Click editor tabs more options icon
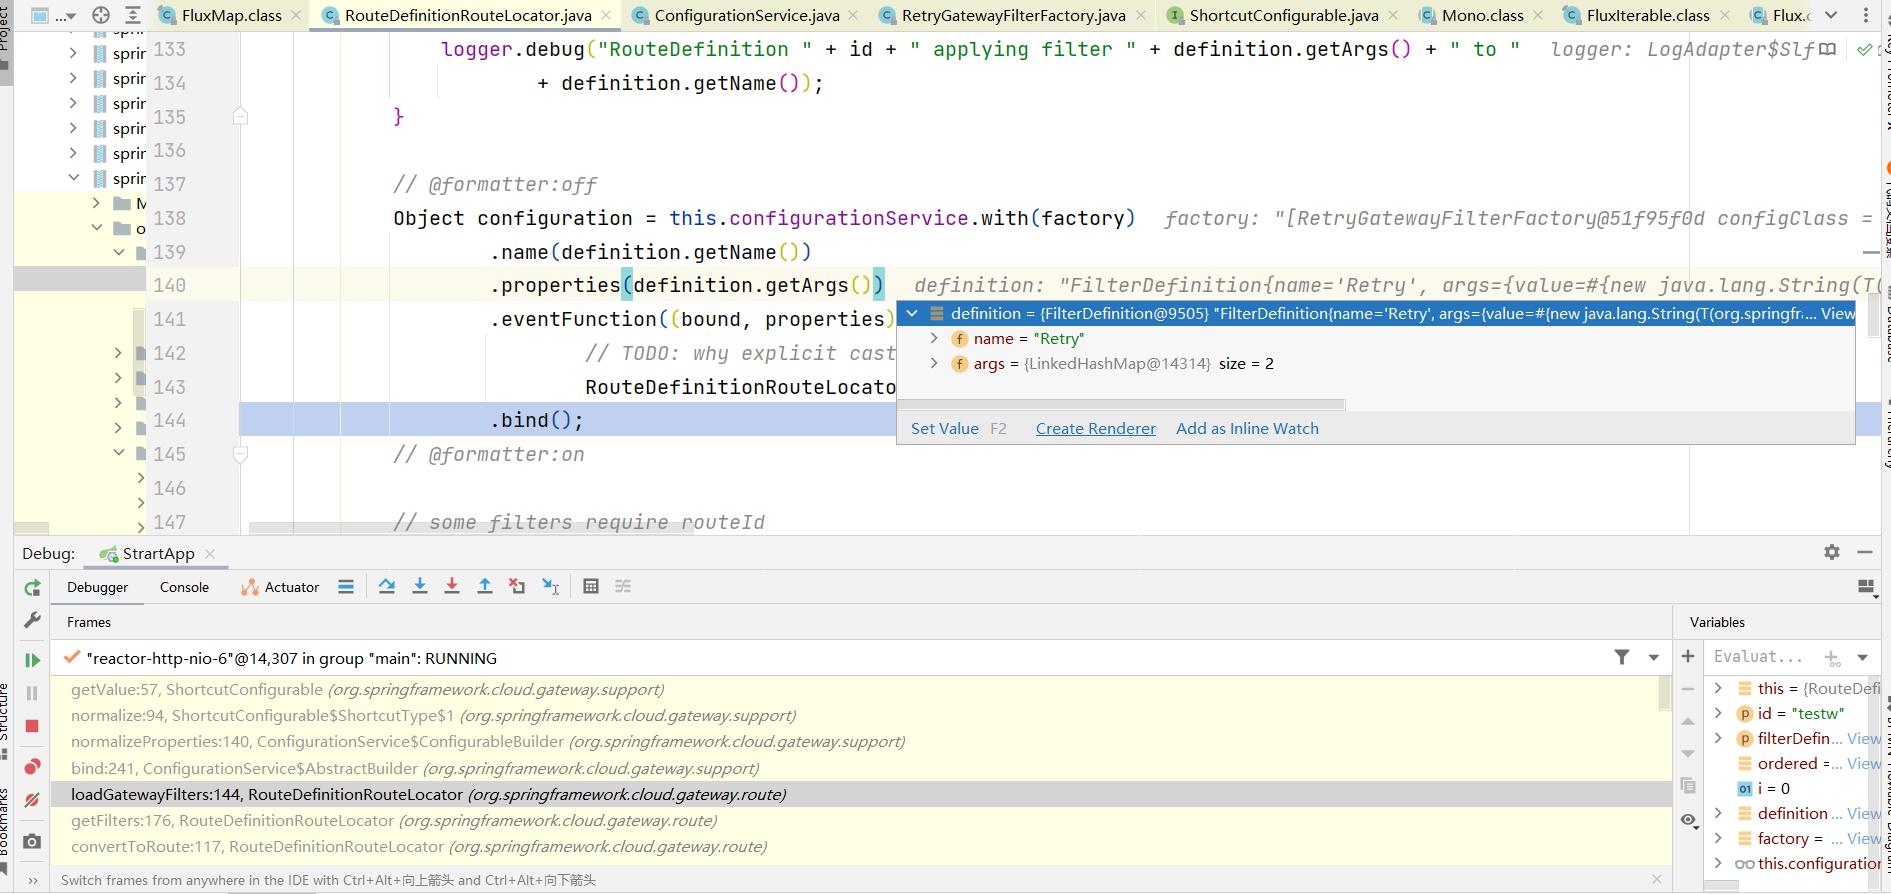1891x894 pixels. [x=1867, y=15]
